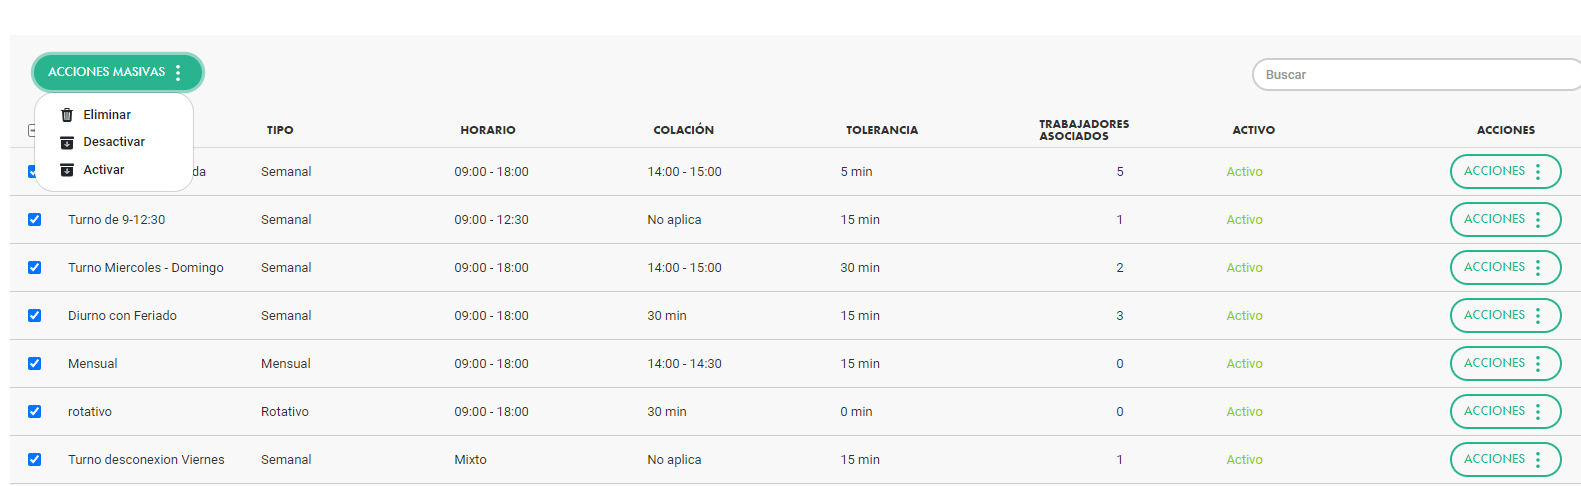
Task: Click three-dot icon in Diurno con Feriado row
Action: coord(1538,316)
